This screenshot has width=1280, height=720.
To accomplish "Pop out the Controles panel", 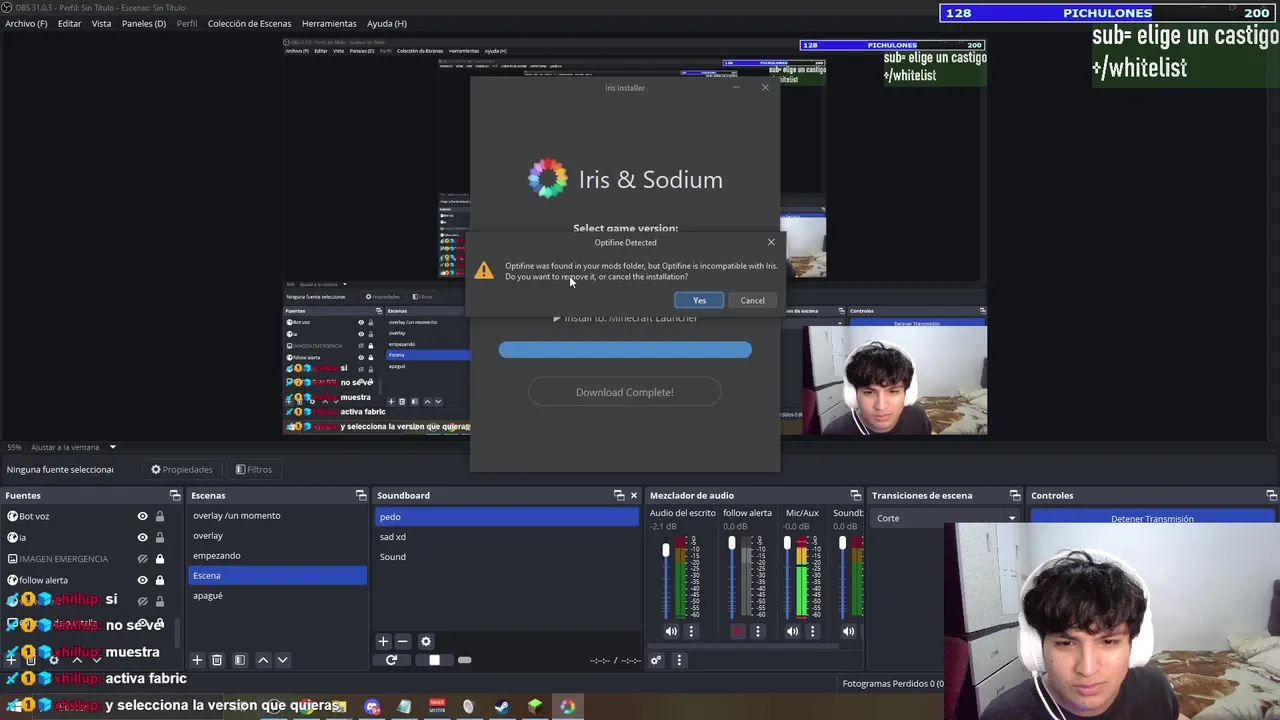I will (x=1271, y=496).
